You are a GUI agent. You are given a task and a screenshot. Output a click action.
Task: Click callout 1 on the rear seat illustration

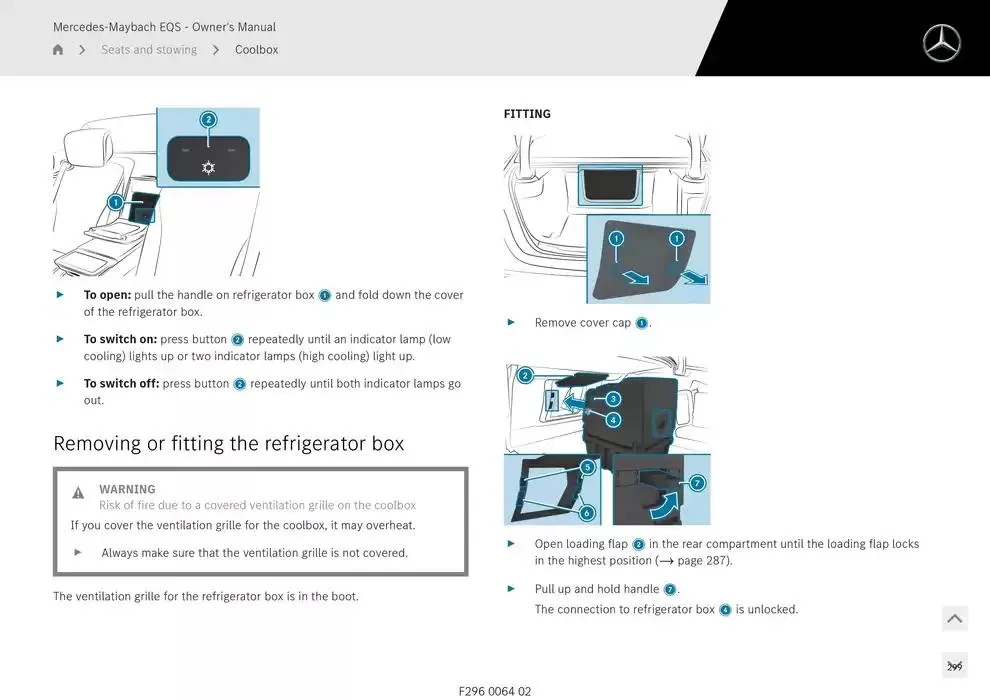[x=115, y=202]
